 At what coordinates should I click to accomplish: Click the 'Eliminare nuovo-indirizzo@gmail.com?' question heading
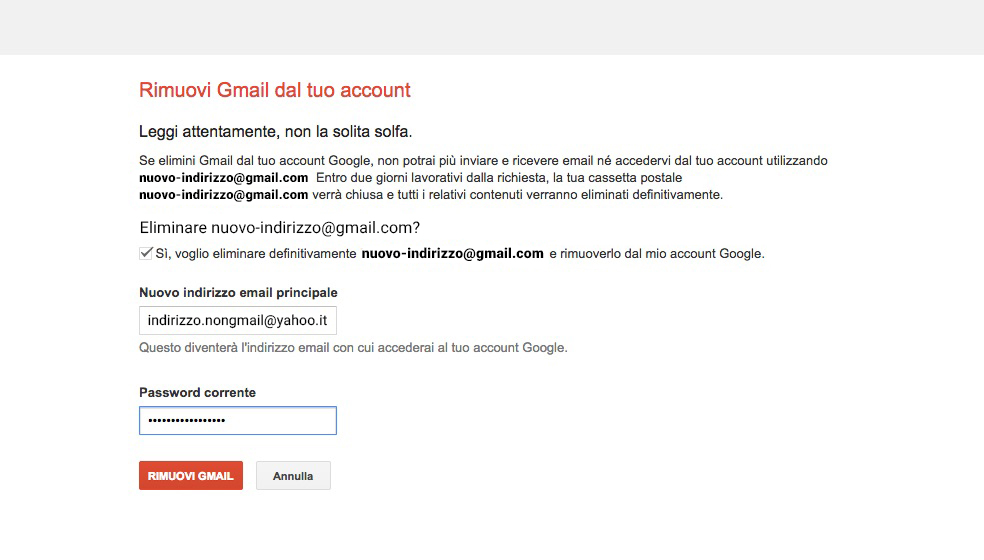point(280,227)
